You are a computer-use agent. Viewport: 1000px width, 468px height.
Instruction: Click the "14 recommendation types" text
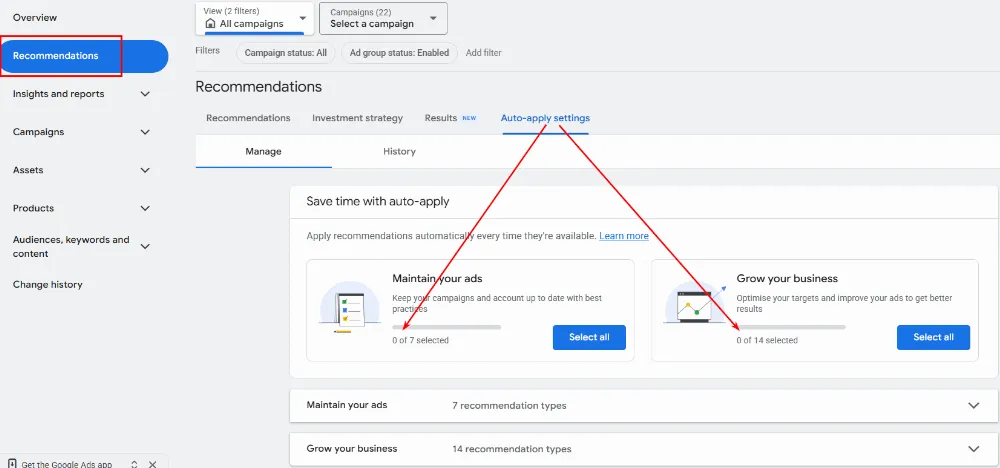tap(511, 449)
